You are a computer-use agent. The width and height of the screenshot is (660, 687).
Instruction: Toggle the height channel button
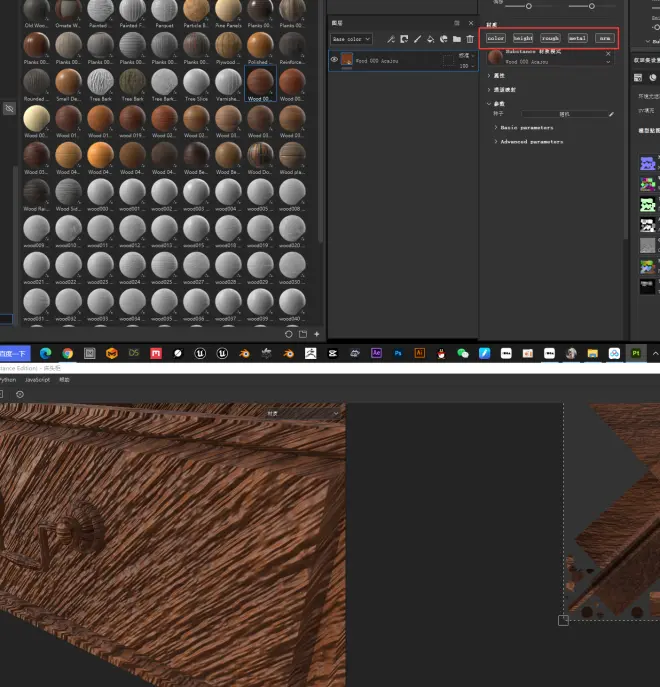tap(523, 38)
